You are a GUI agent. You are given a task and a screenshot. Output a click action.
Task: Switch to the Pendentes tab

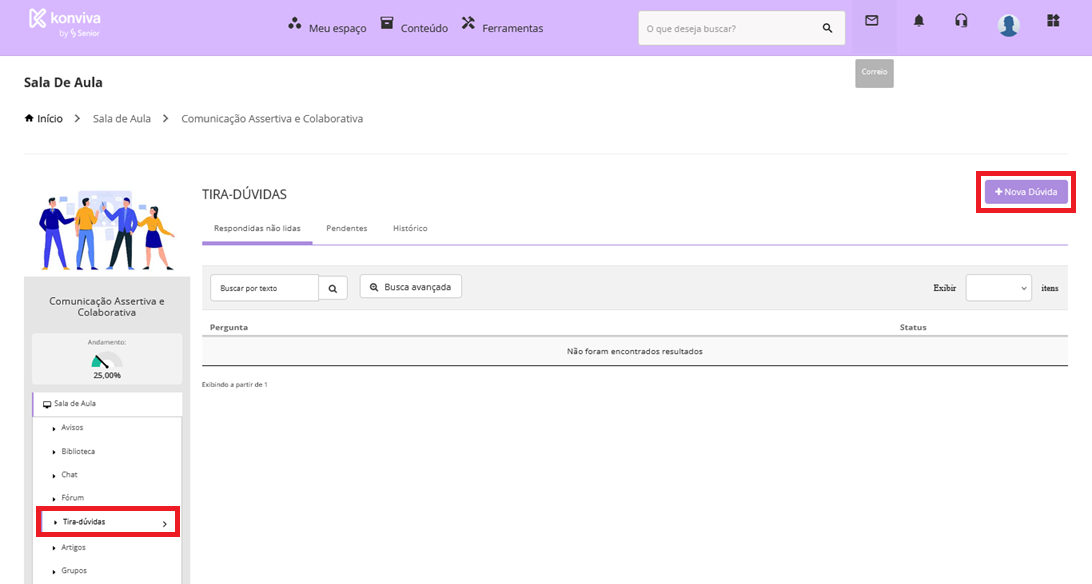(346, 229)
